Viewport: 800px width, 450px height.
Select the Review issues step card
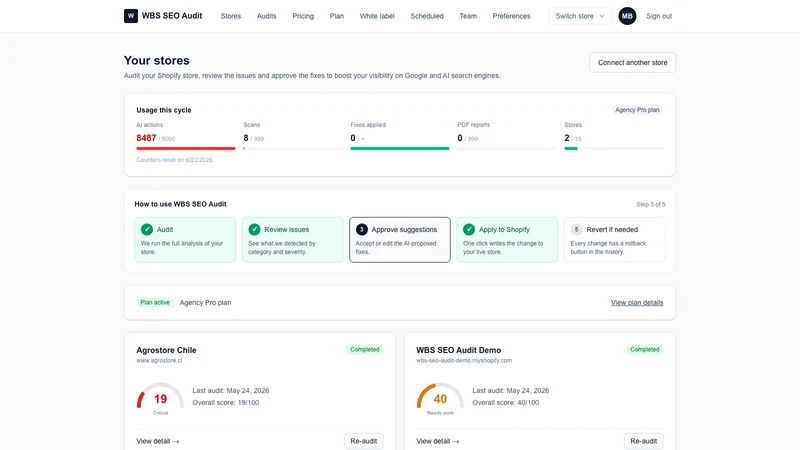(293, 240)
